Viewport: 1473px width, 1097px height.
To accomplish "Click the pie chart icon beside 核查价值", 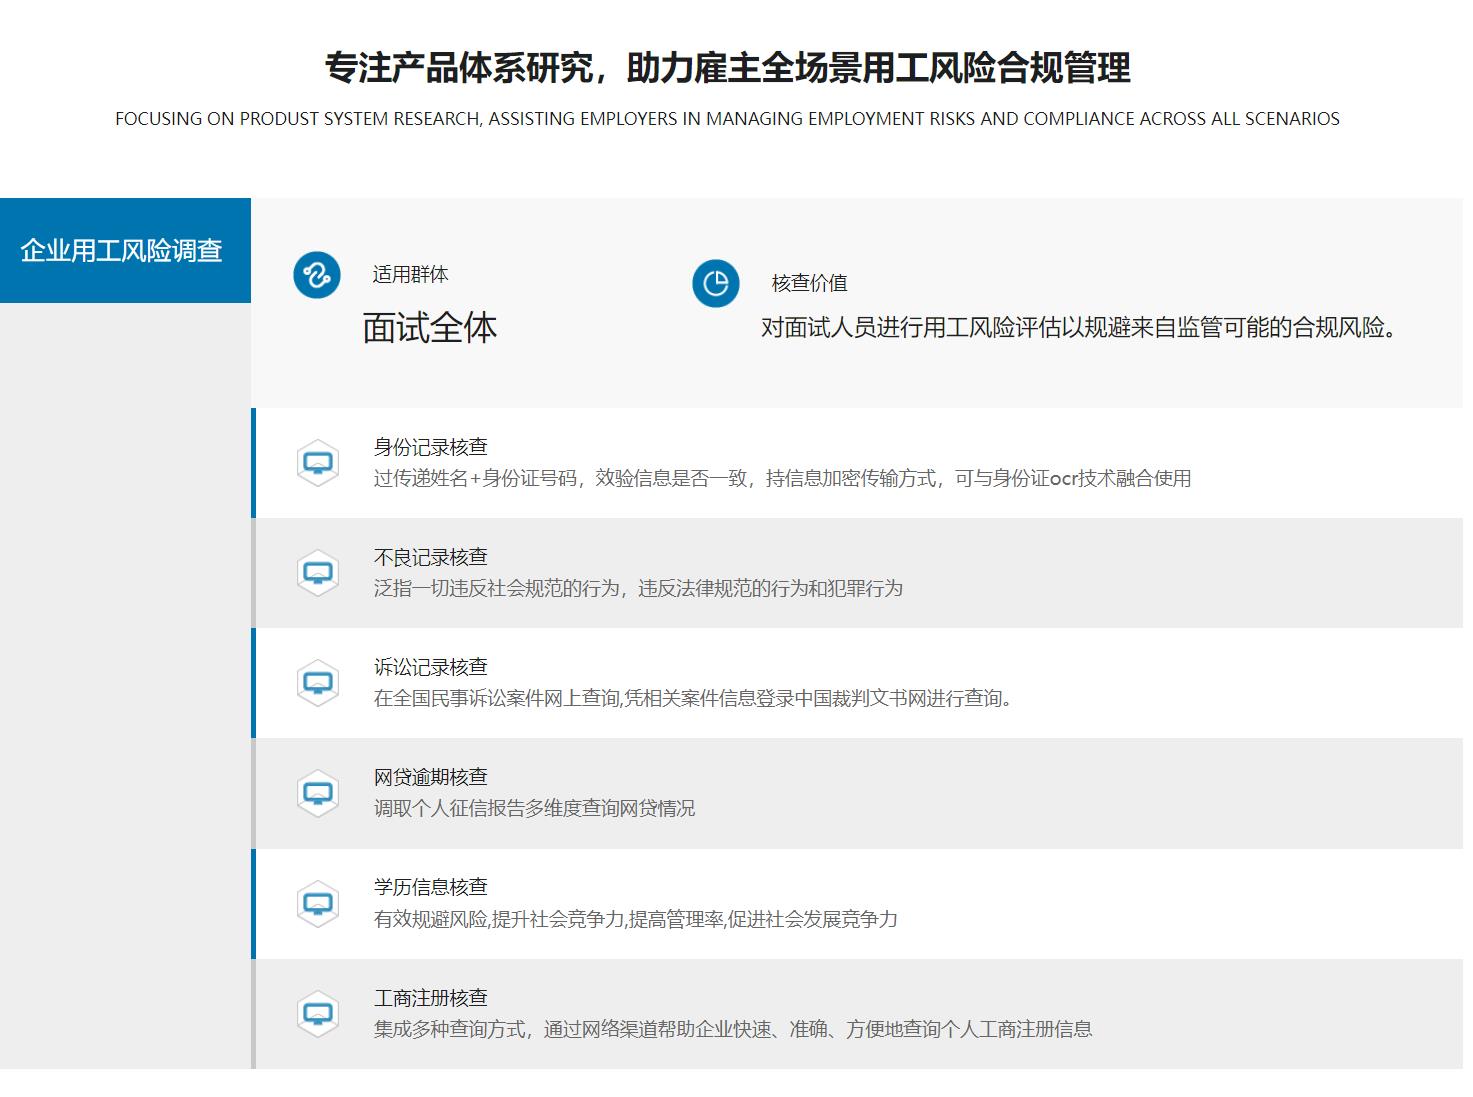I will point(716,284).
